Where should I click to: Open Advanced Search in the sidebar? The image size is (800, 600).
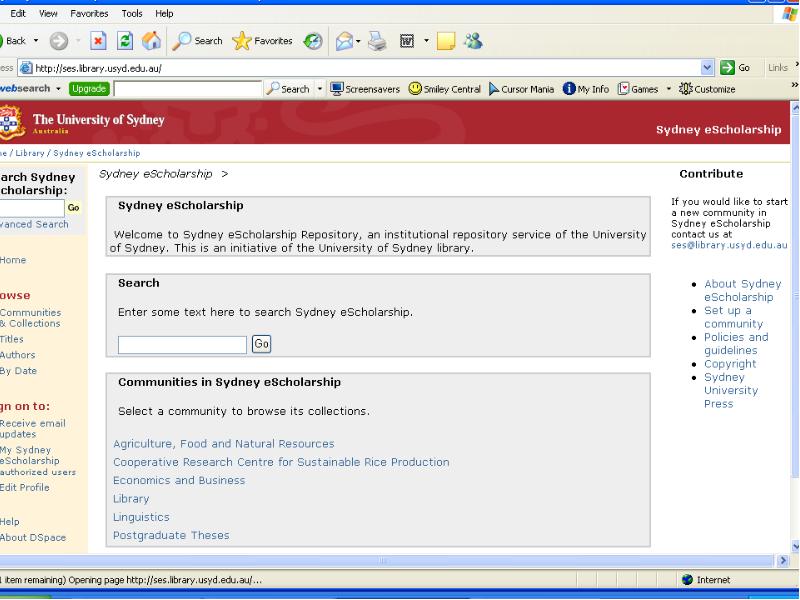coord(34,224)
